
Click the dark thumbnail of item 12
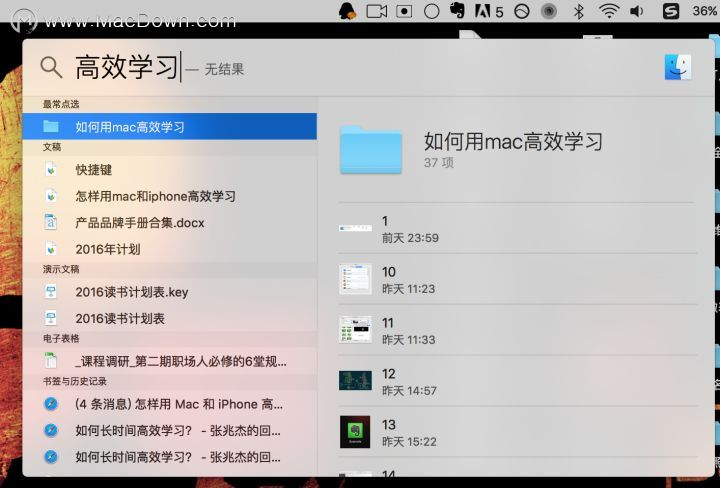[355, 381]
